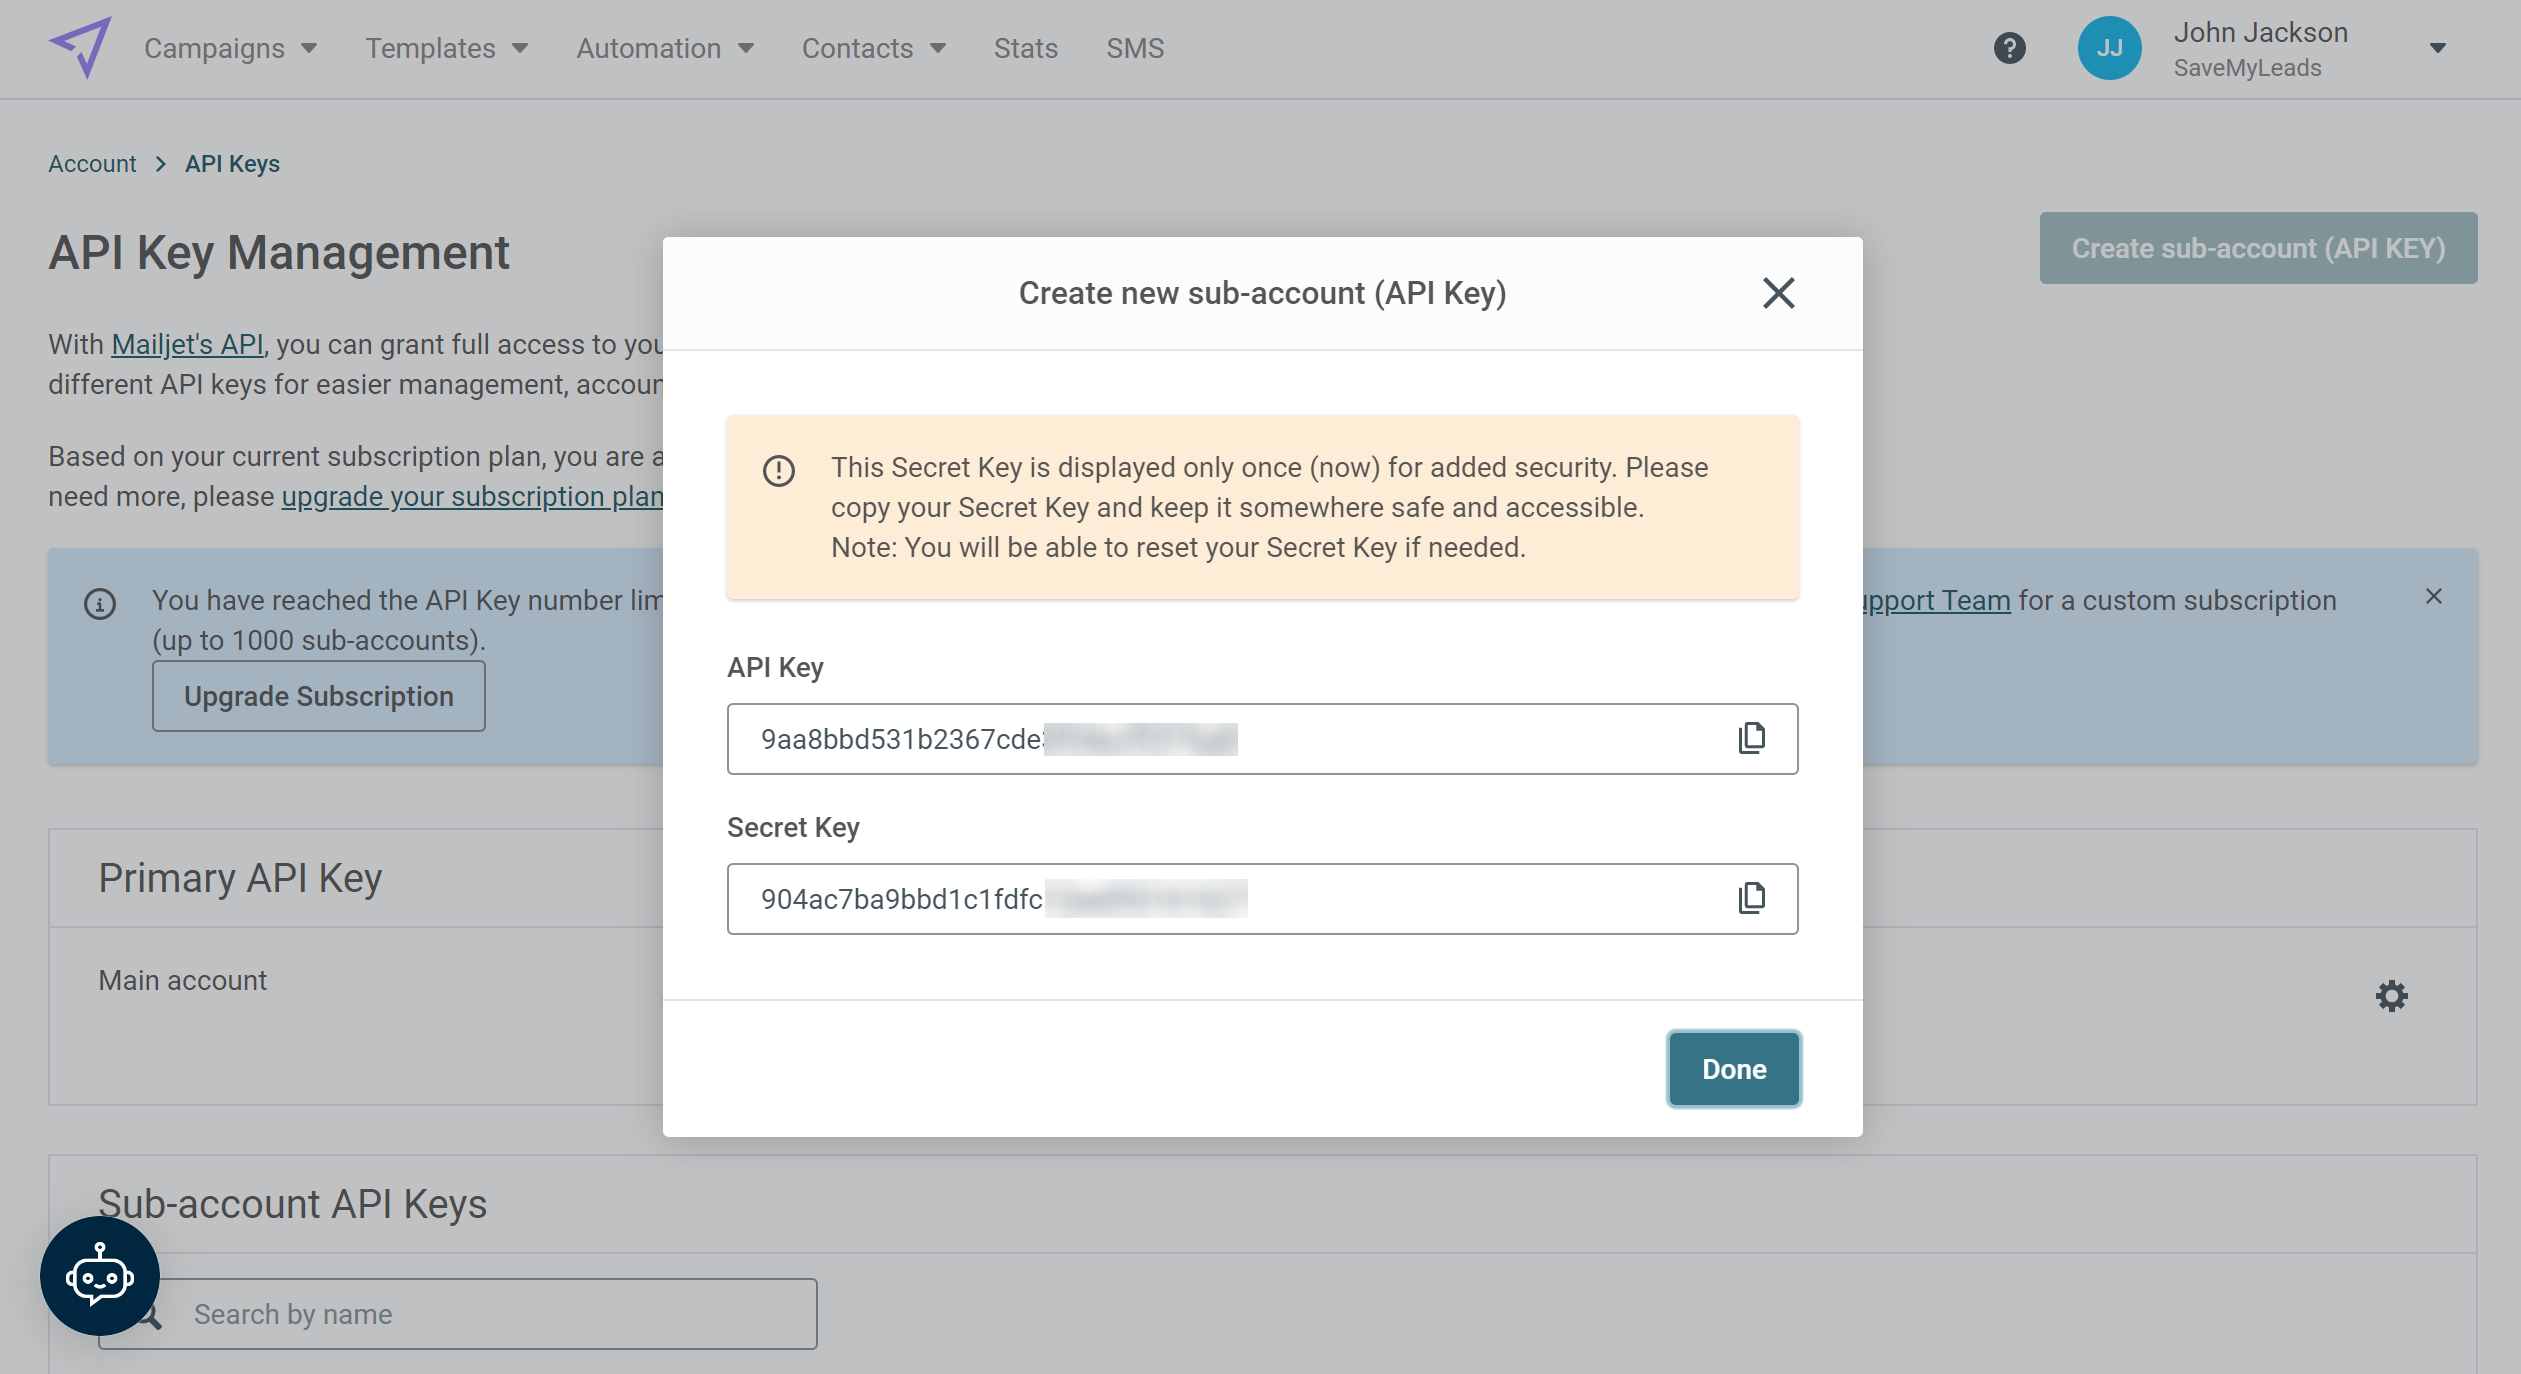
Task: Open the Mailjet's API link
Action: [x=187, y=344]
